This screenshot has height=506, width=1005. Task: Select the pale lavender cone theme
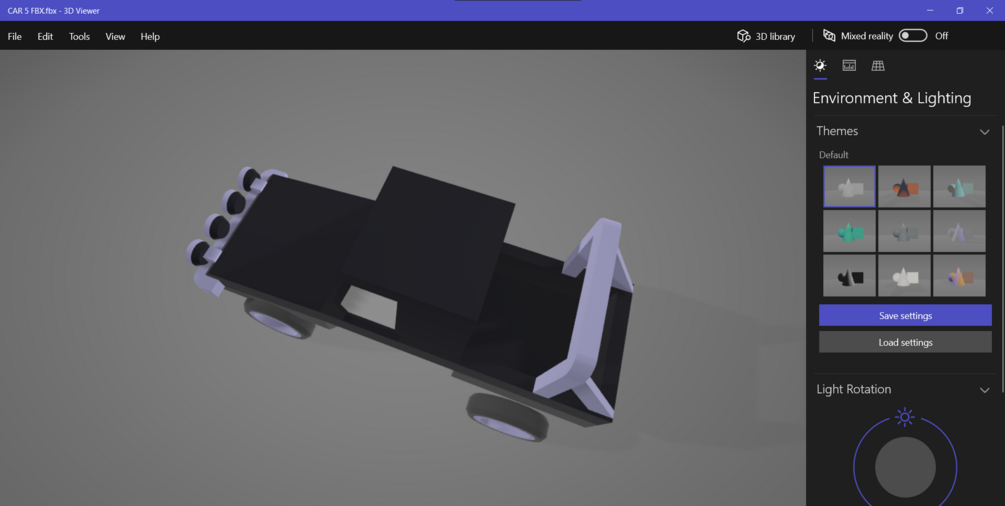[x=959, y=231]
